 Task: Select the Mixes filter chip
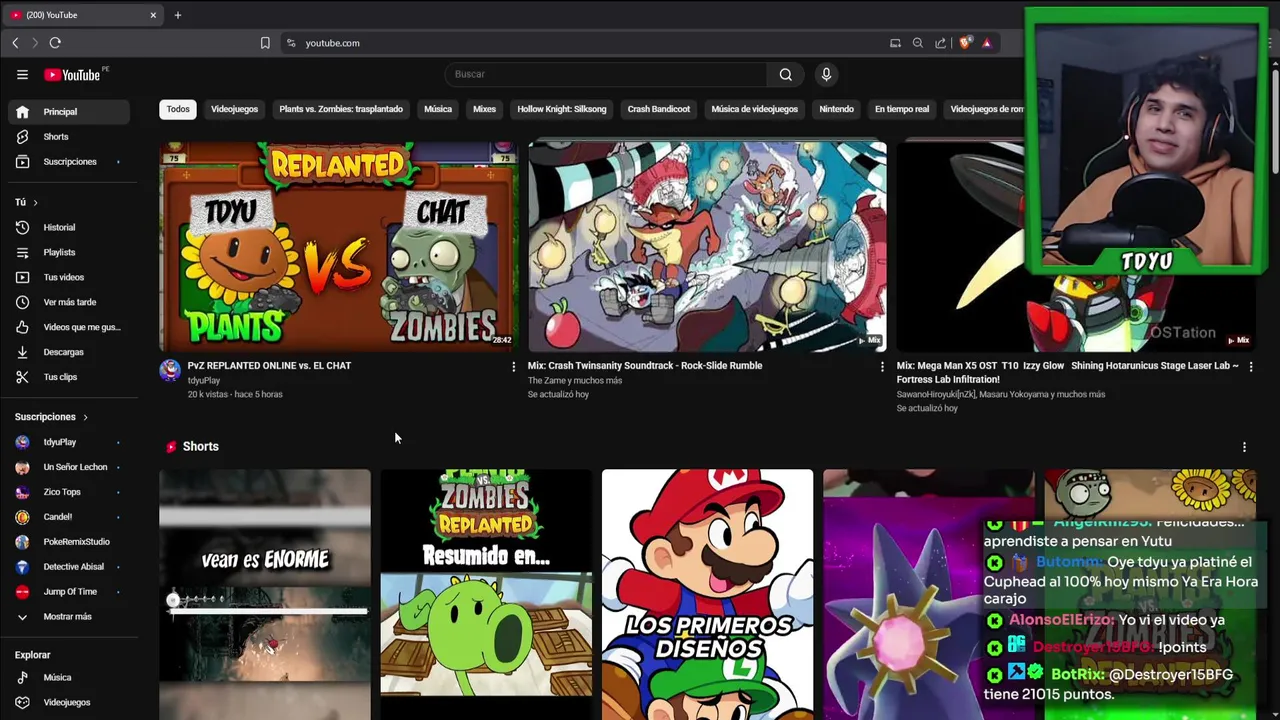coord(484,109)
